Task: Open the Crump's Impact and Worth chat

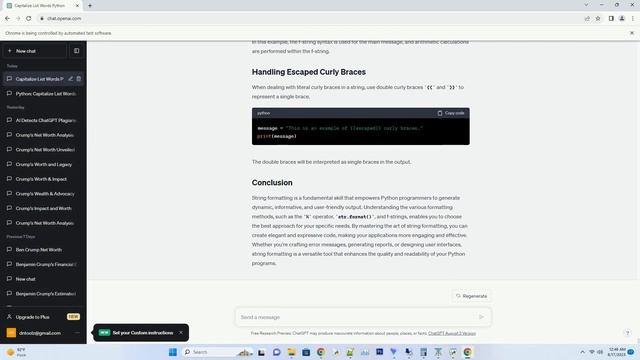Action: point(43,209)
